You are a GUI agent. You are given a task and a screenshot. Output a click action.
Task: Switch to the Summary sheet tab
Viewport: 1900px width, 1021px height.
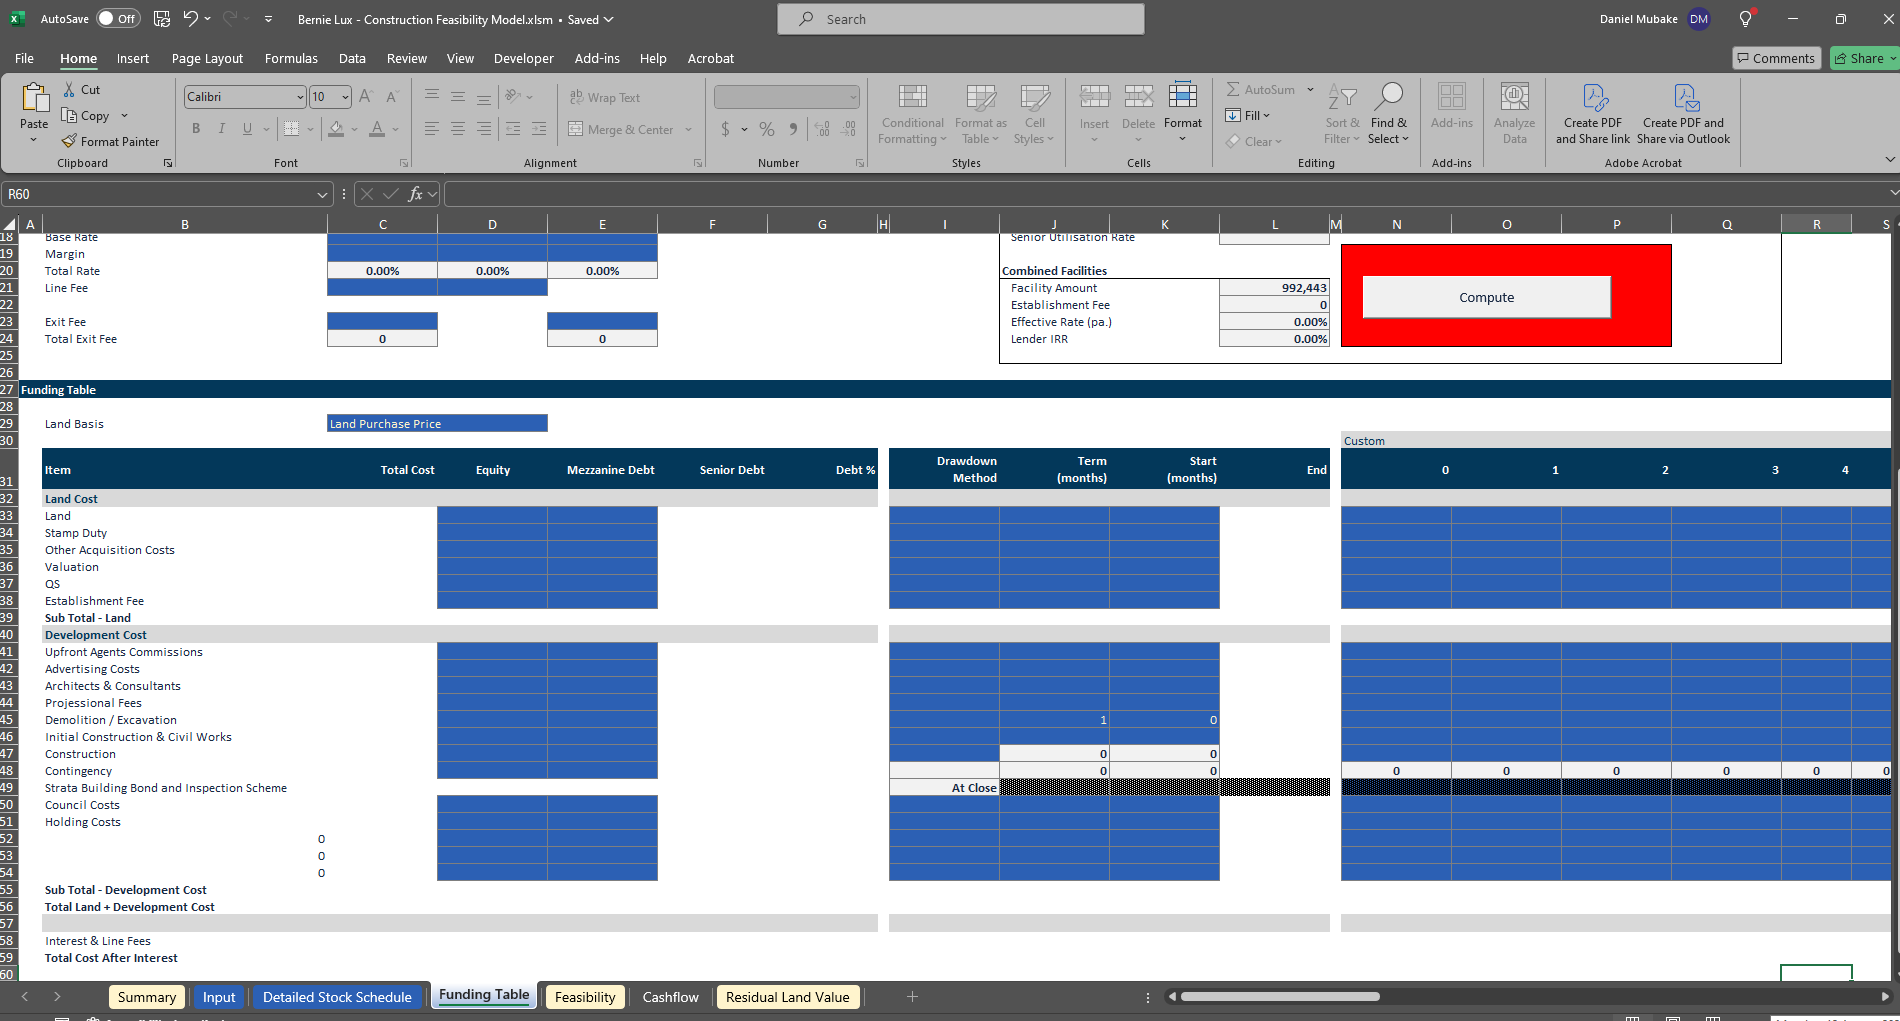point(146,997)
